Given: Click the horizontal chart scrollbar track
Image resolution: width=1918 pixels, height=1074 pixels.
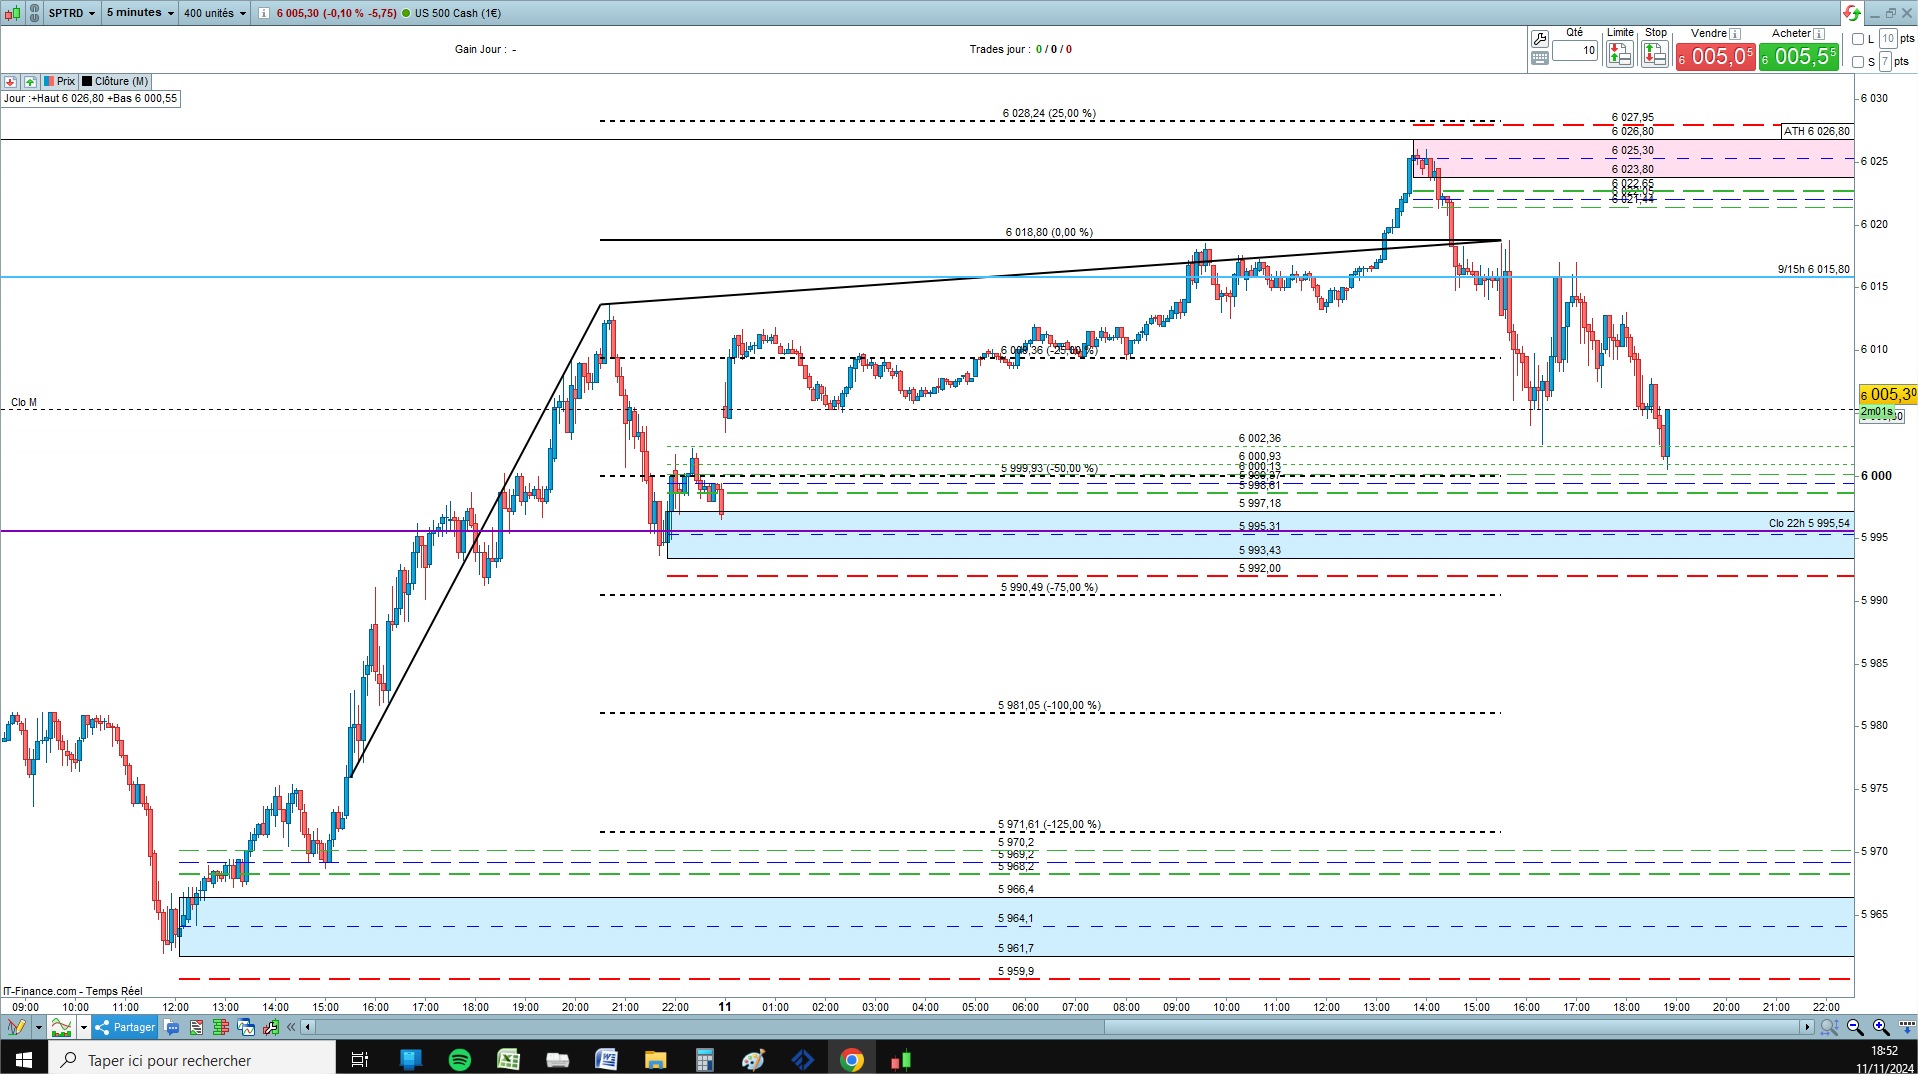Looking at the screenshot, I should coord(1060,1027).
